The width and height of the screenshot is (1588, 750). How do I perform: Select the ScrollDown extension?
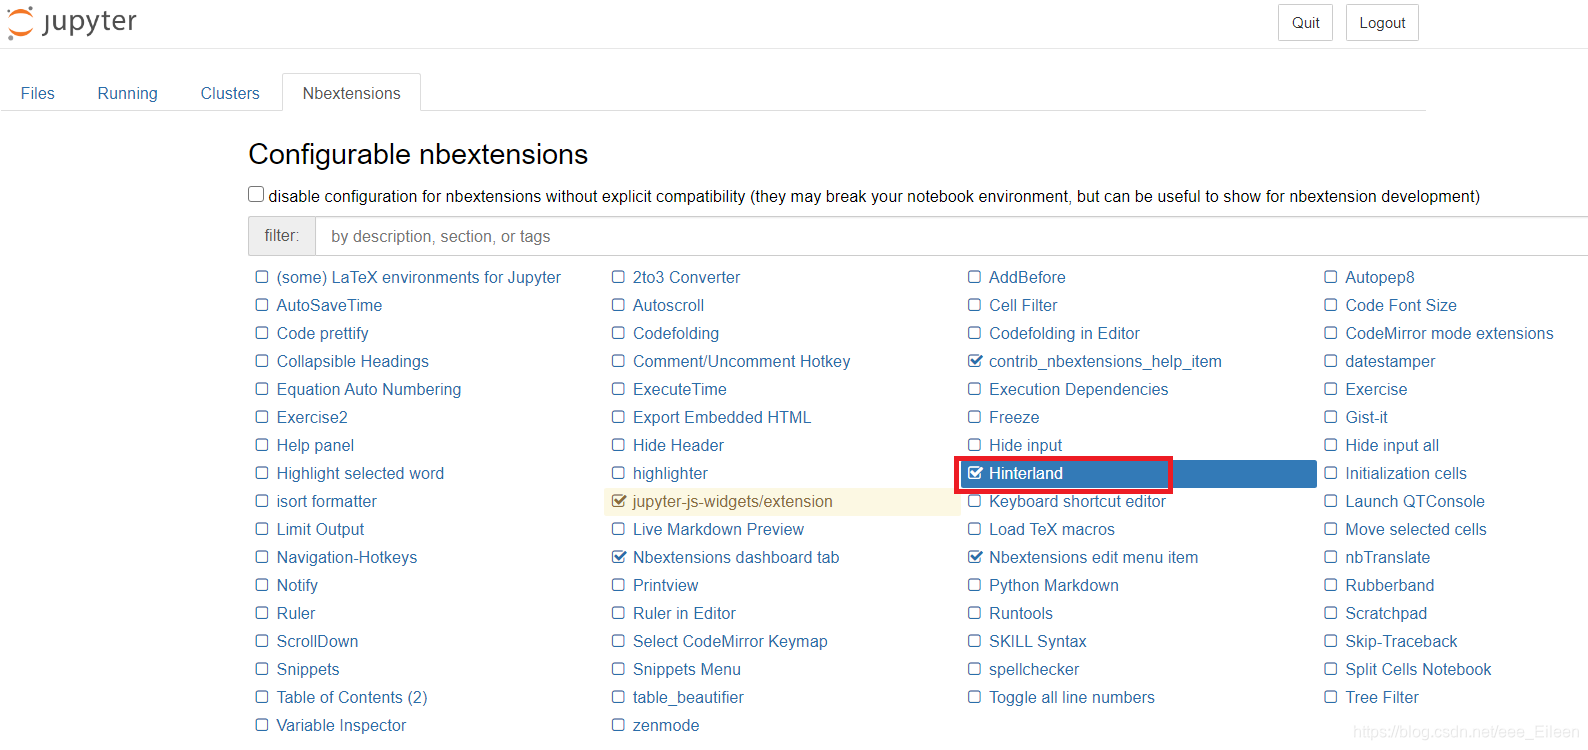click(x=317, y=641)
